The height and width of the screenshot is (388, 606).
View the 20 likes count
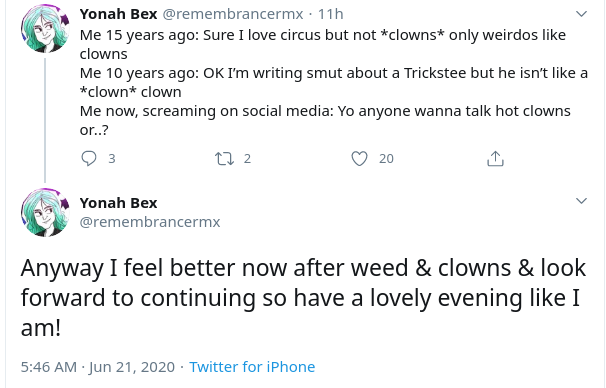[386, 158]
